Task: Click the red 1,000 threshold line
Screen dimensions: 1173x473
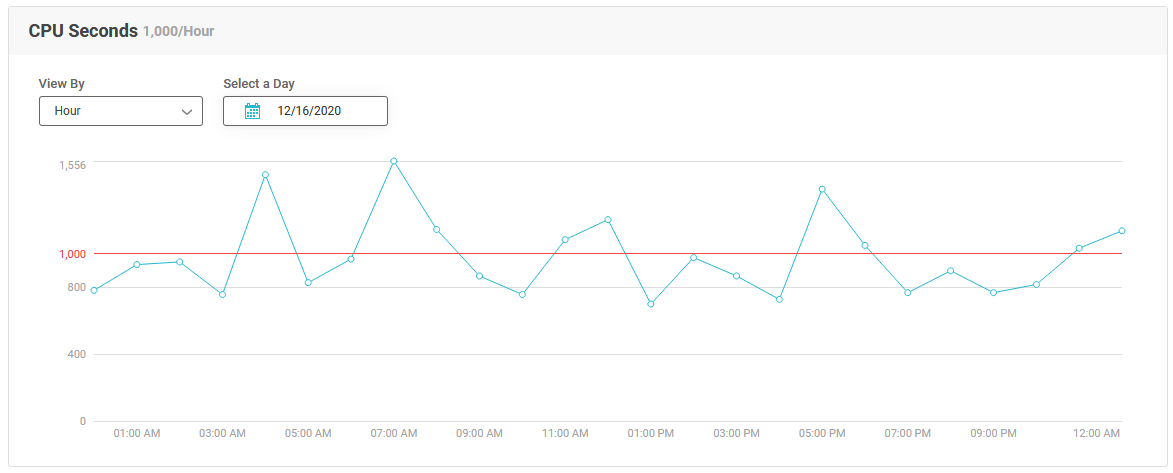Action: coord(607,254)
